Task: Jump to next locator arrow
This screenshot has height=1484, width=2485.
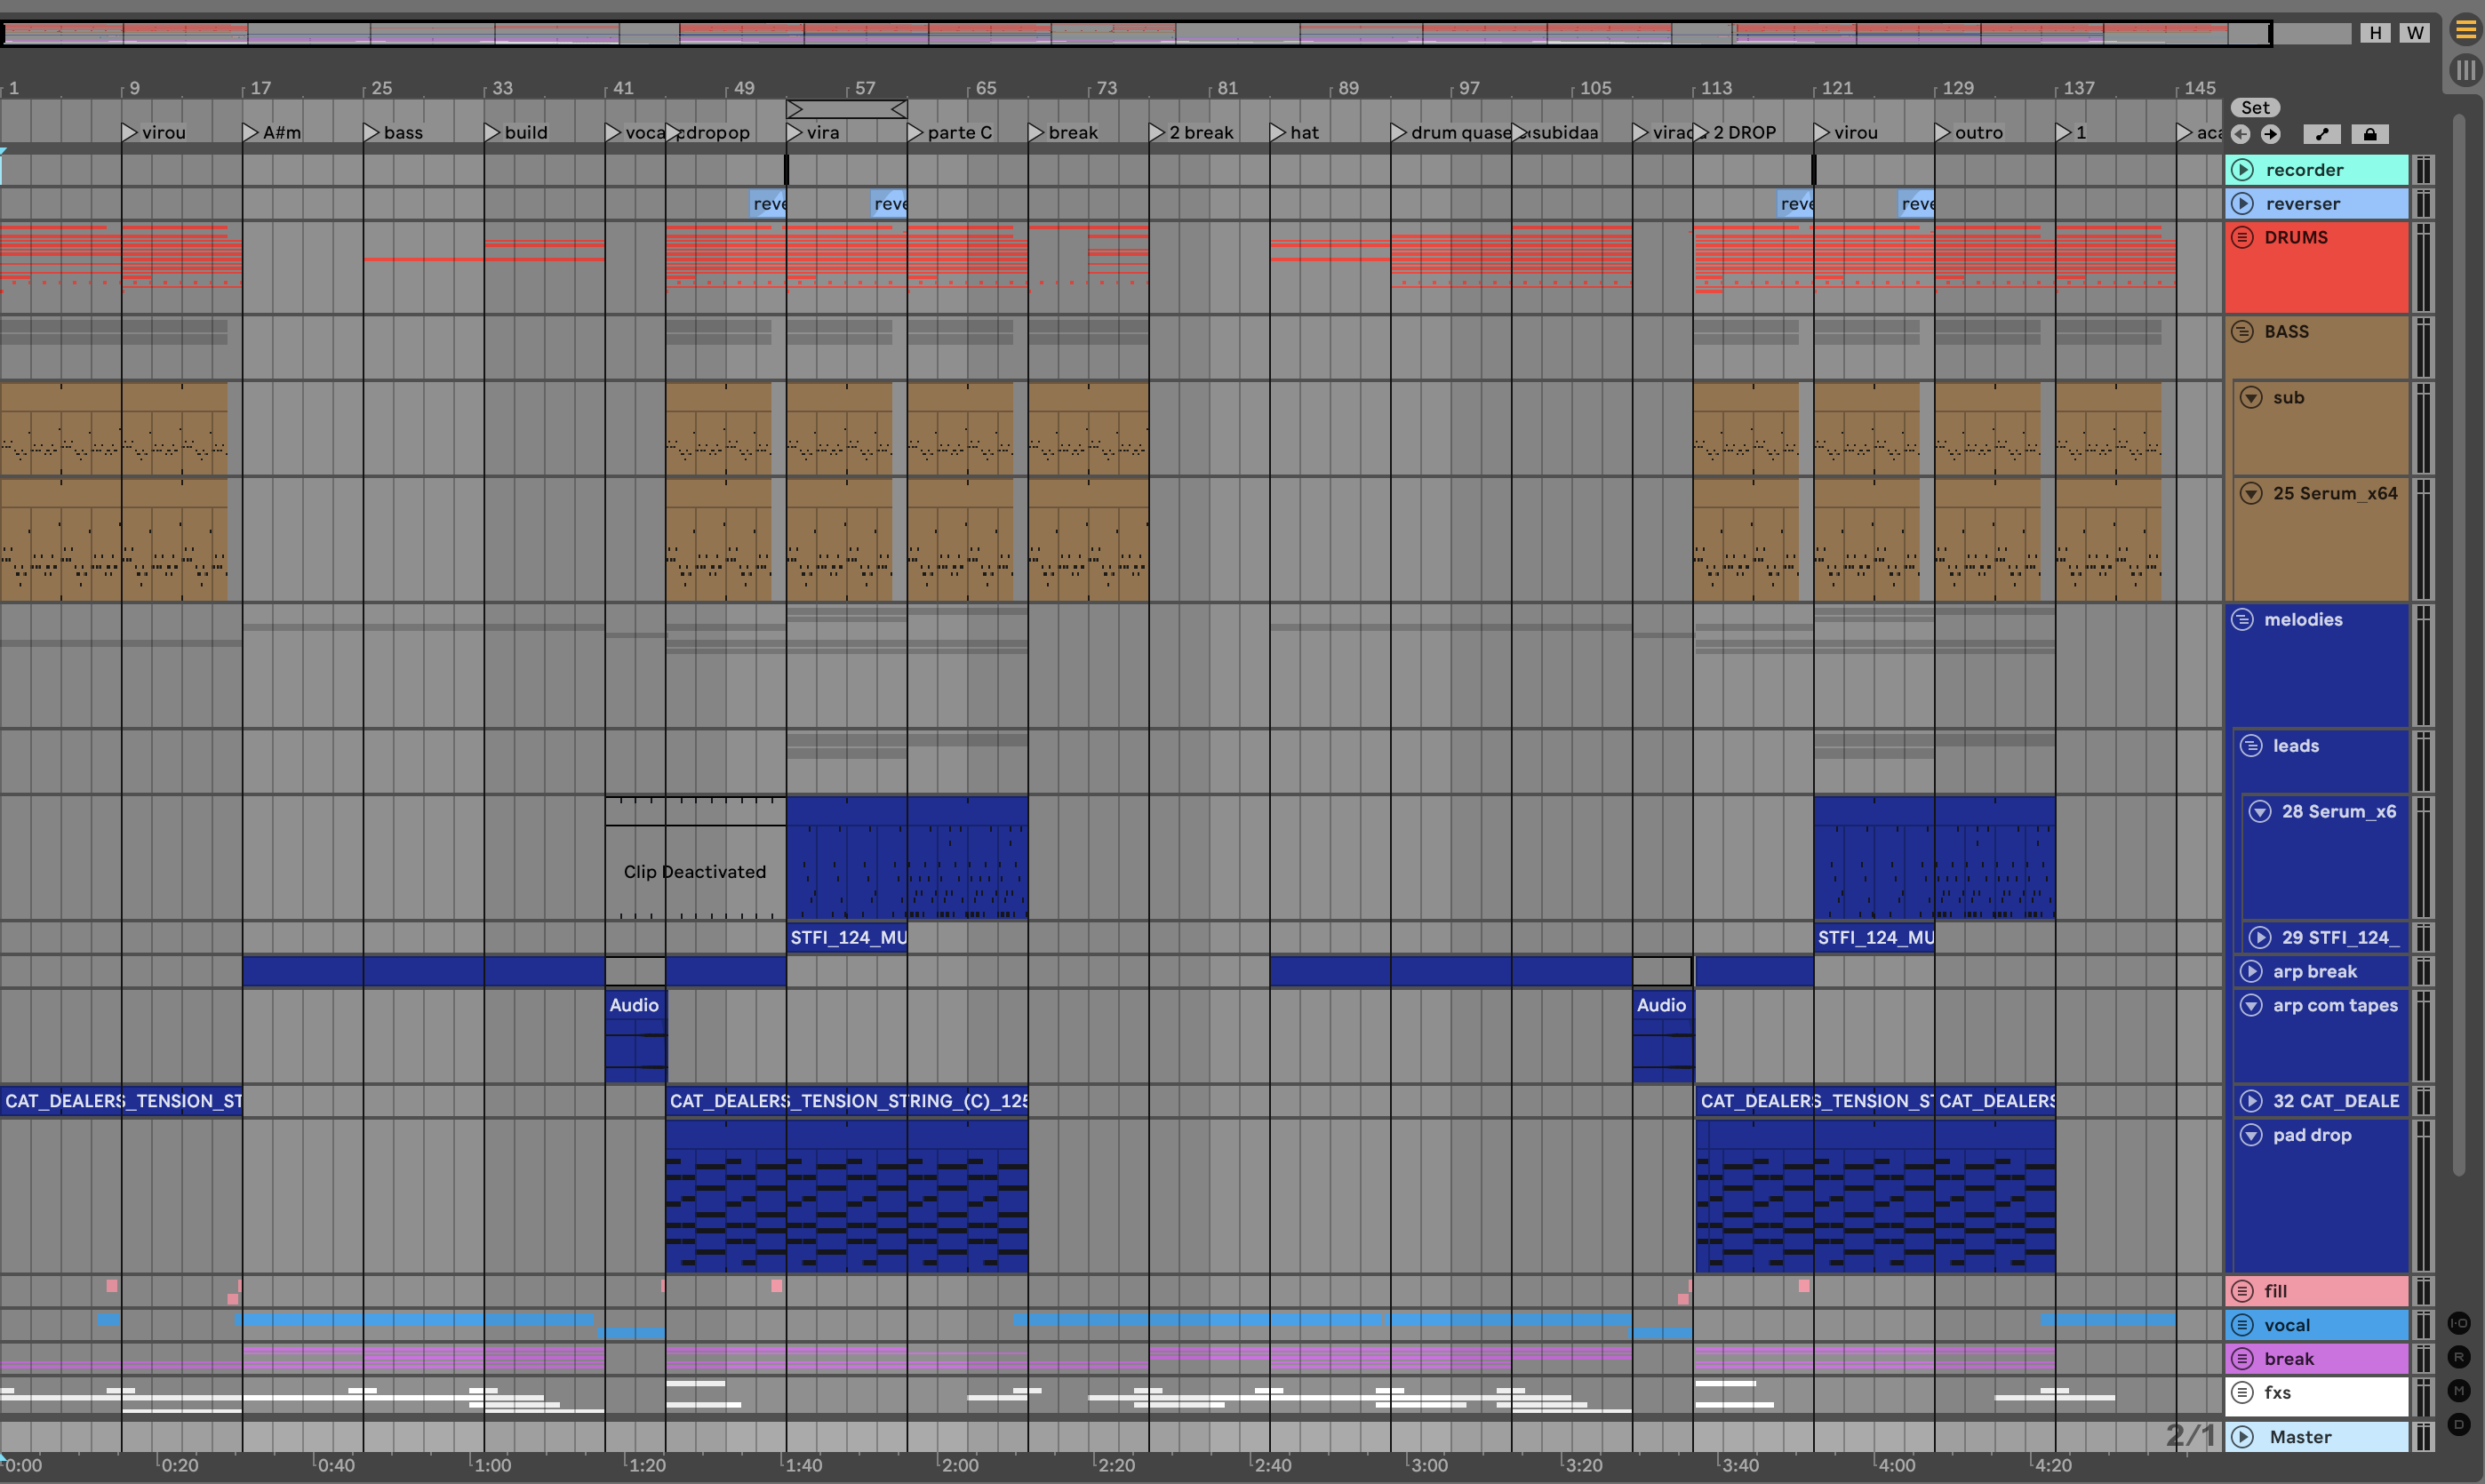Action: (x=2271, y=134)
